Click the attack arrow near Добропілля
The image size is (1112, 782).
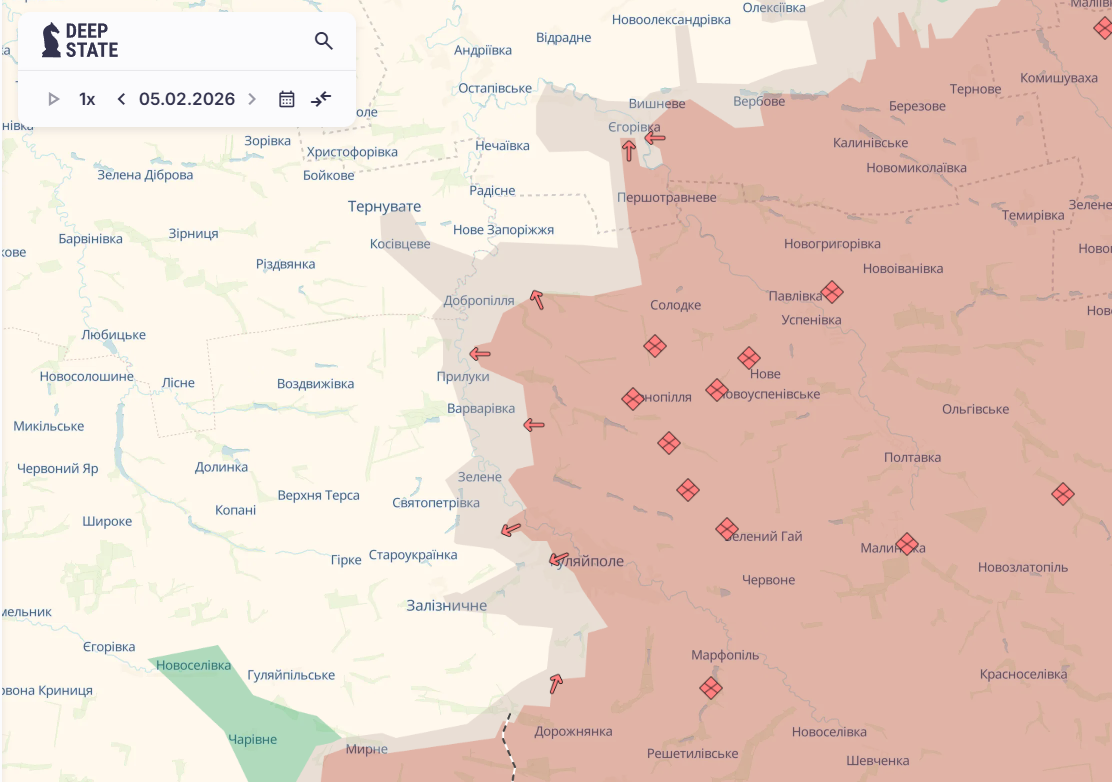(537, 299)
